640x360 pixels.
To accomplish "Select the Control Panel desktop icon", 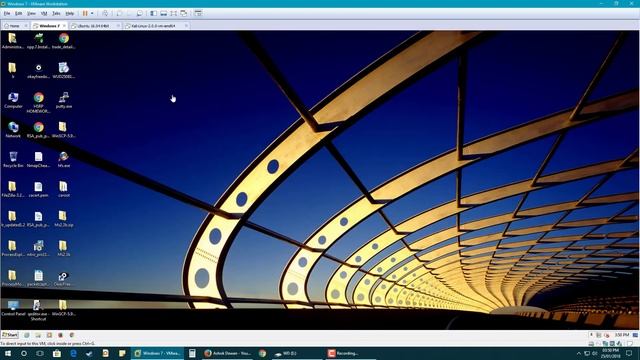I will click(x=13, y=308).
